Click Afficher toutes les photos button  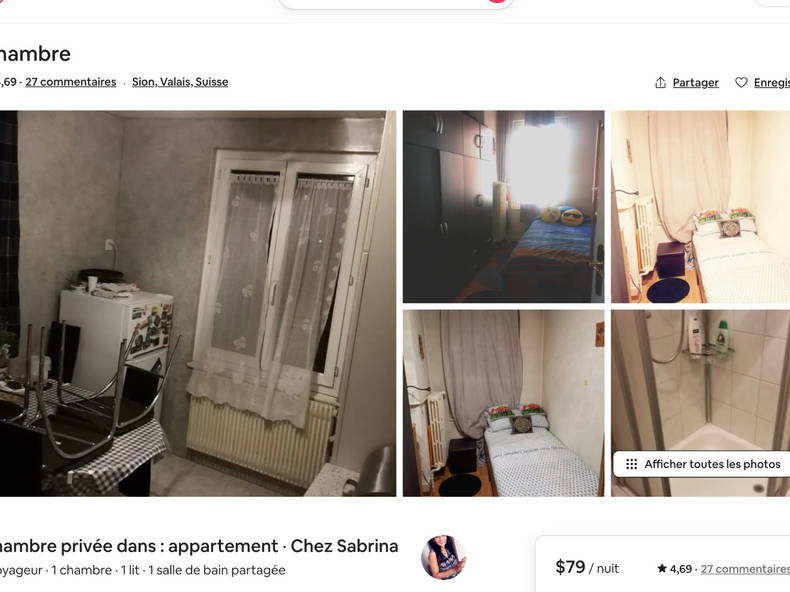point(702,464)
